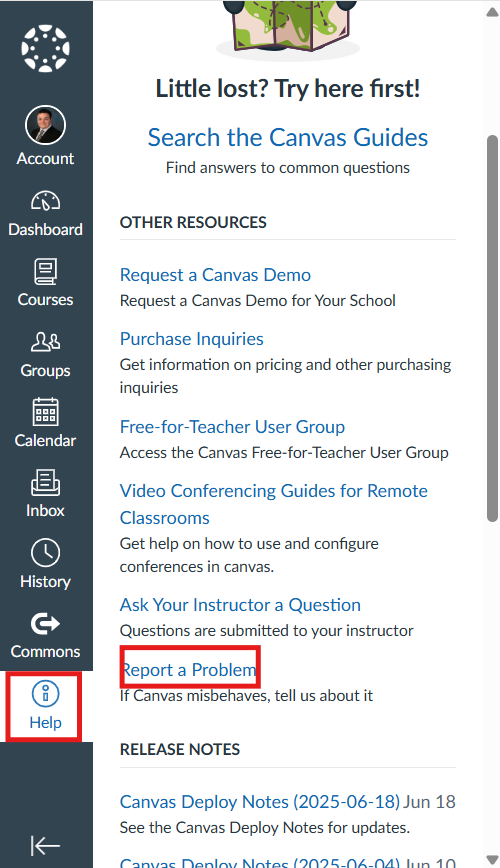
Task: Click Report a Problem link
Action: coord(189,670)
